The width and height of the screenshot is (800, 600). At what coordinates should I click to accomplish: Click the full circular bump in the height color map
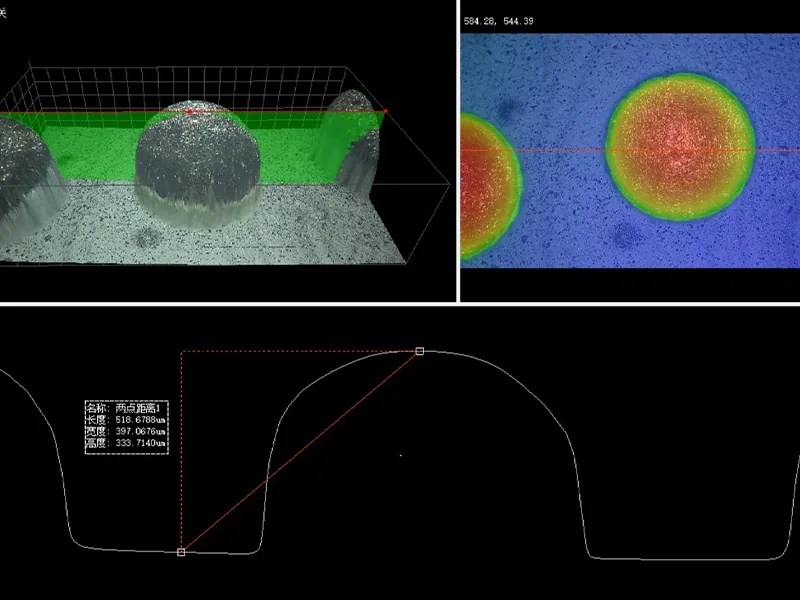pyautogui.click(x=681, y=147)
